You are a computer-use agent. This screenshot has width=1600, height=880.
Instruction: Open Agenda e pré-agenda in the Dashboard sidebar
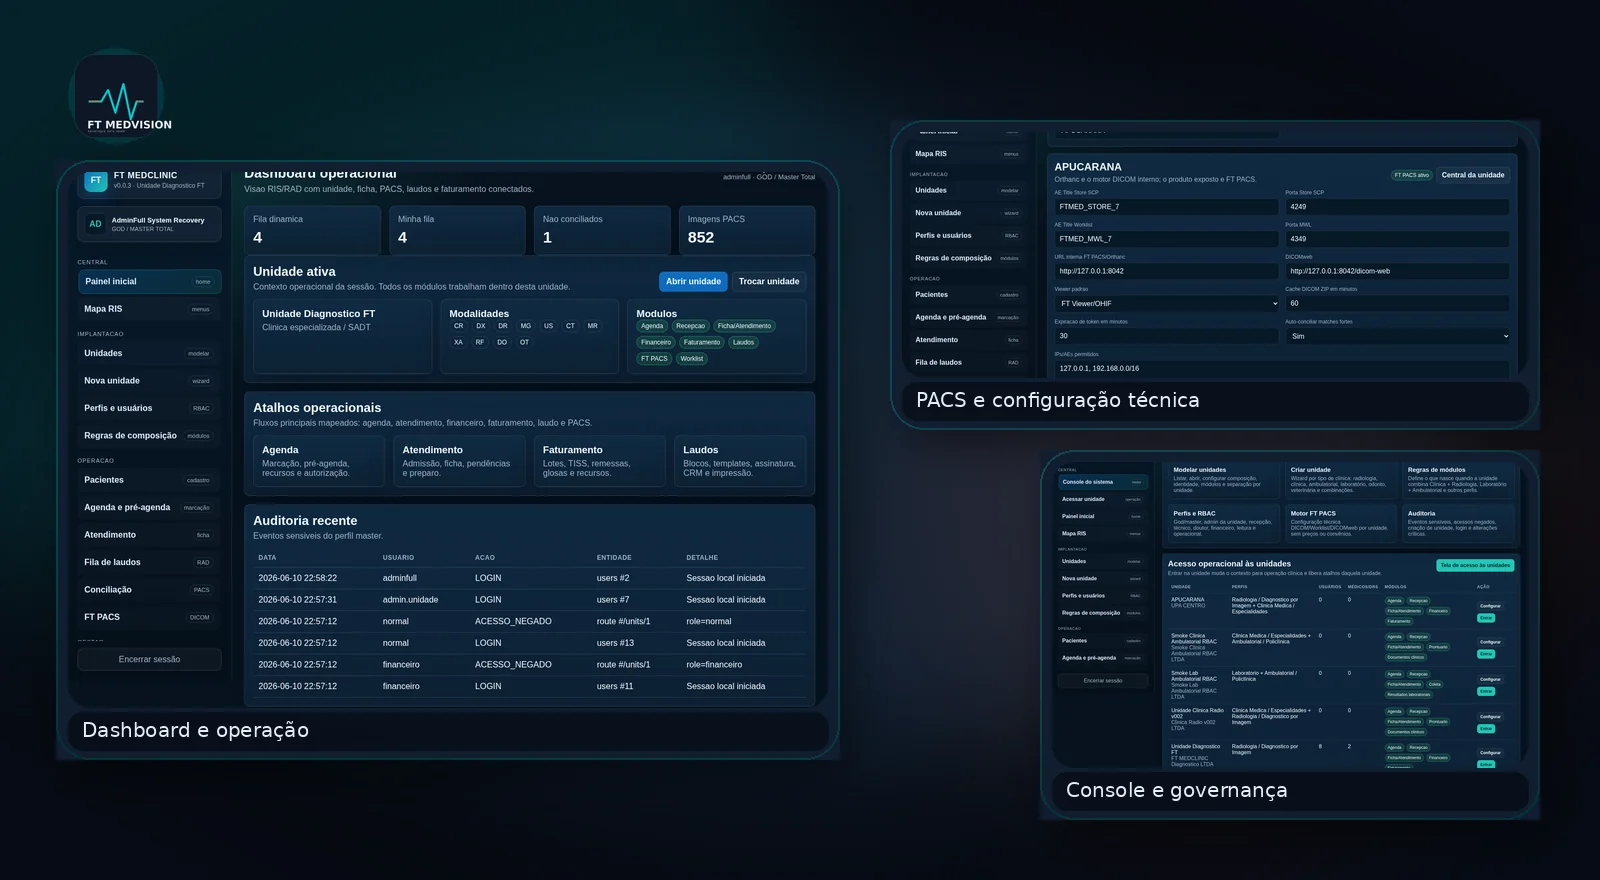(149, 507)
